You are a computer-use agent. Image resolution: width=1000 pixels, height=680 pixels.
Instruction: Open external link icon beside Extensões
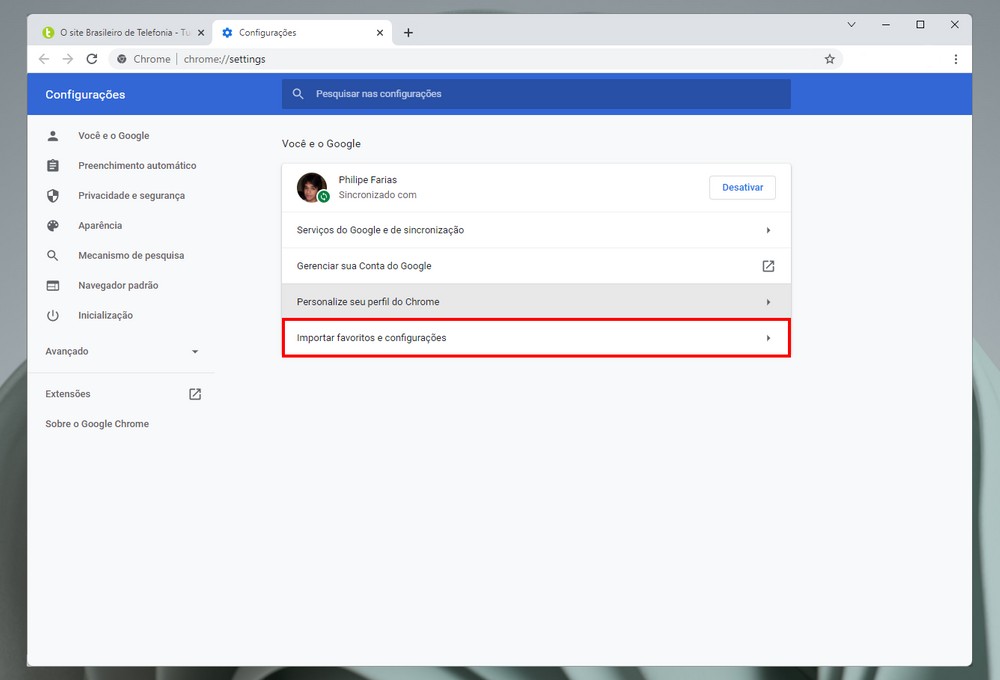[195, 394]
